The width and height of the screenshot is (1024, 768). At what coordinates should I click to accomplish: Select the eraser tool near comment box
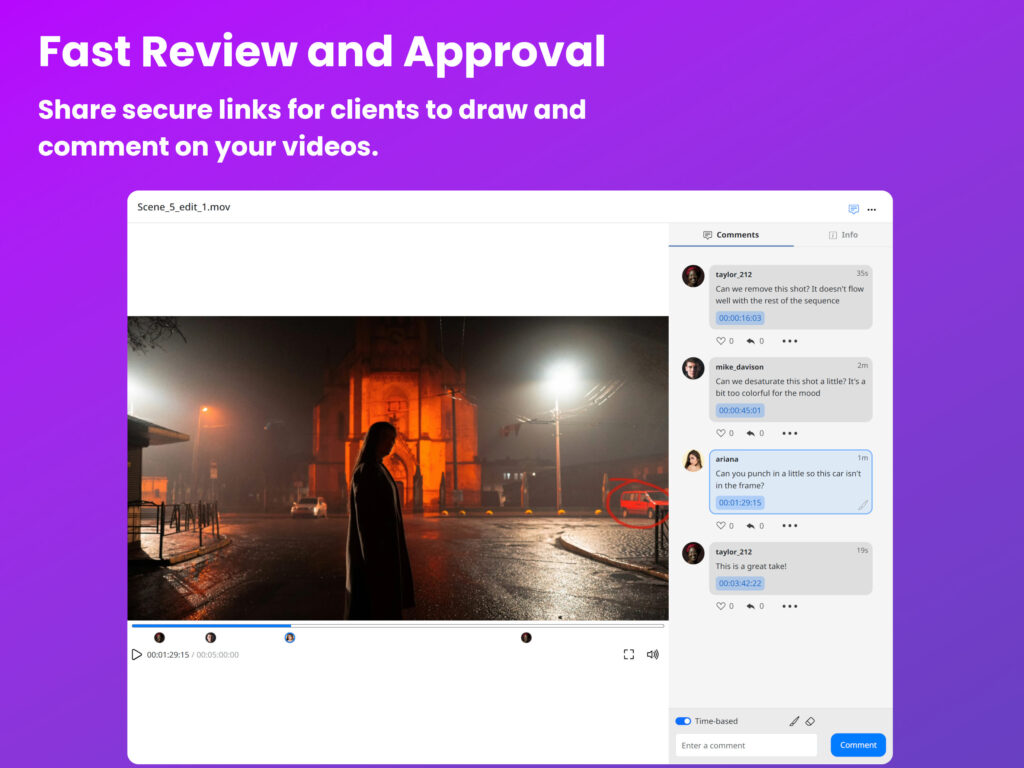[x=811, y=721]
